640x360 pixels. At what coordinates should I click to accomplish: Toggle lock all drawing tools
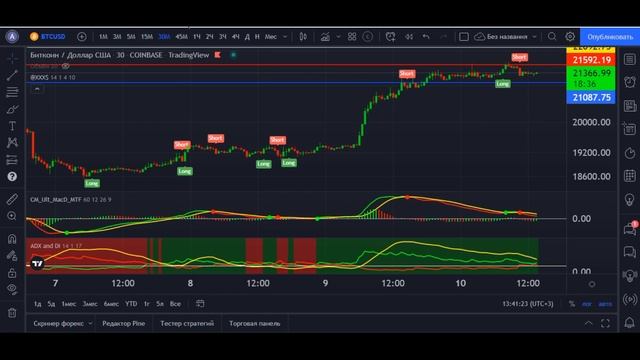coord(12,273)
